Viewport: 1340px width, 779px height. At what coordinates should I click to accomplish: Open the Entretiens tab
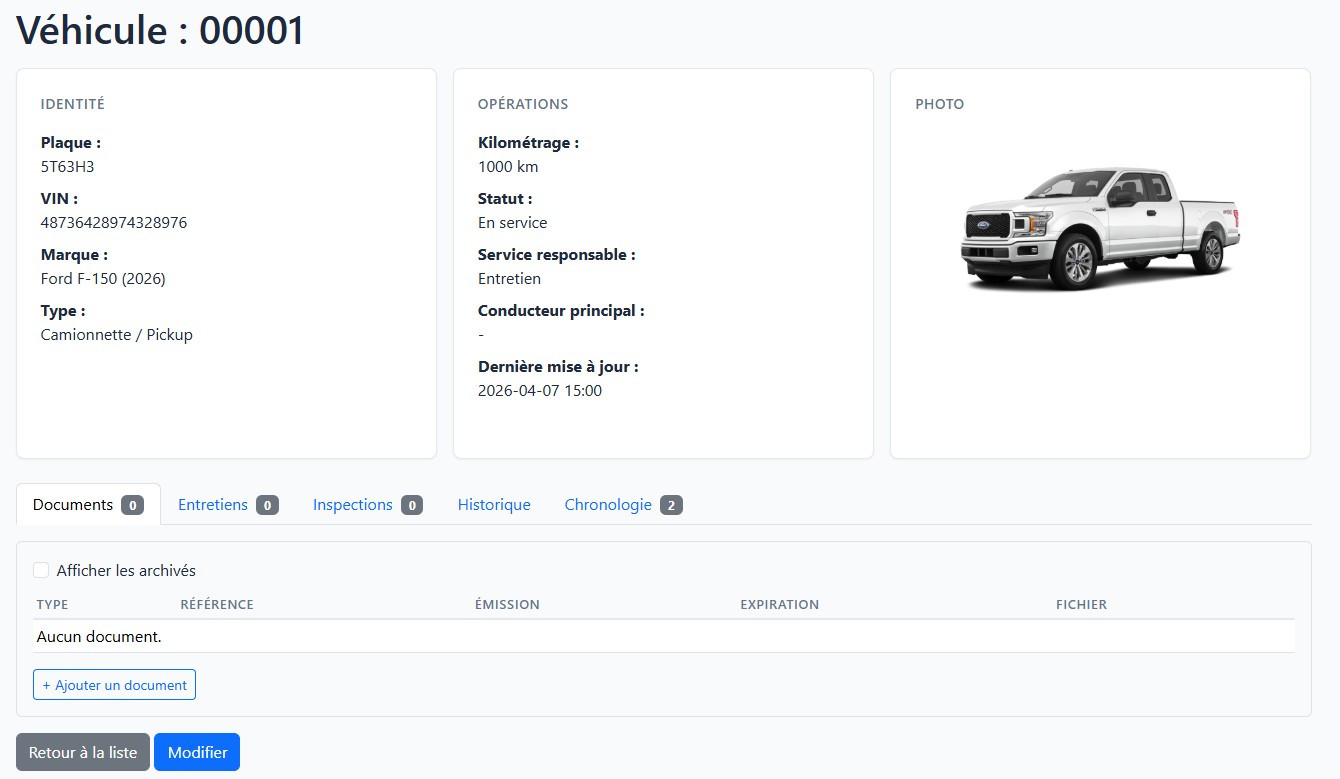point(212,504)
